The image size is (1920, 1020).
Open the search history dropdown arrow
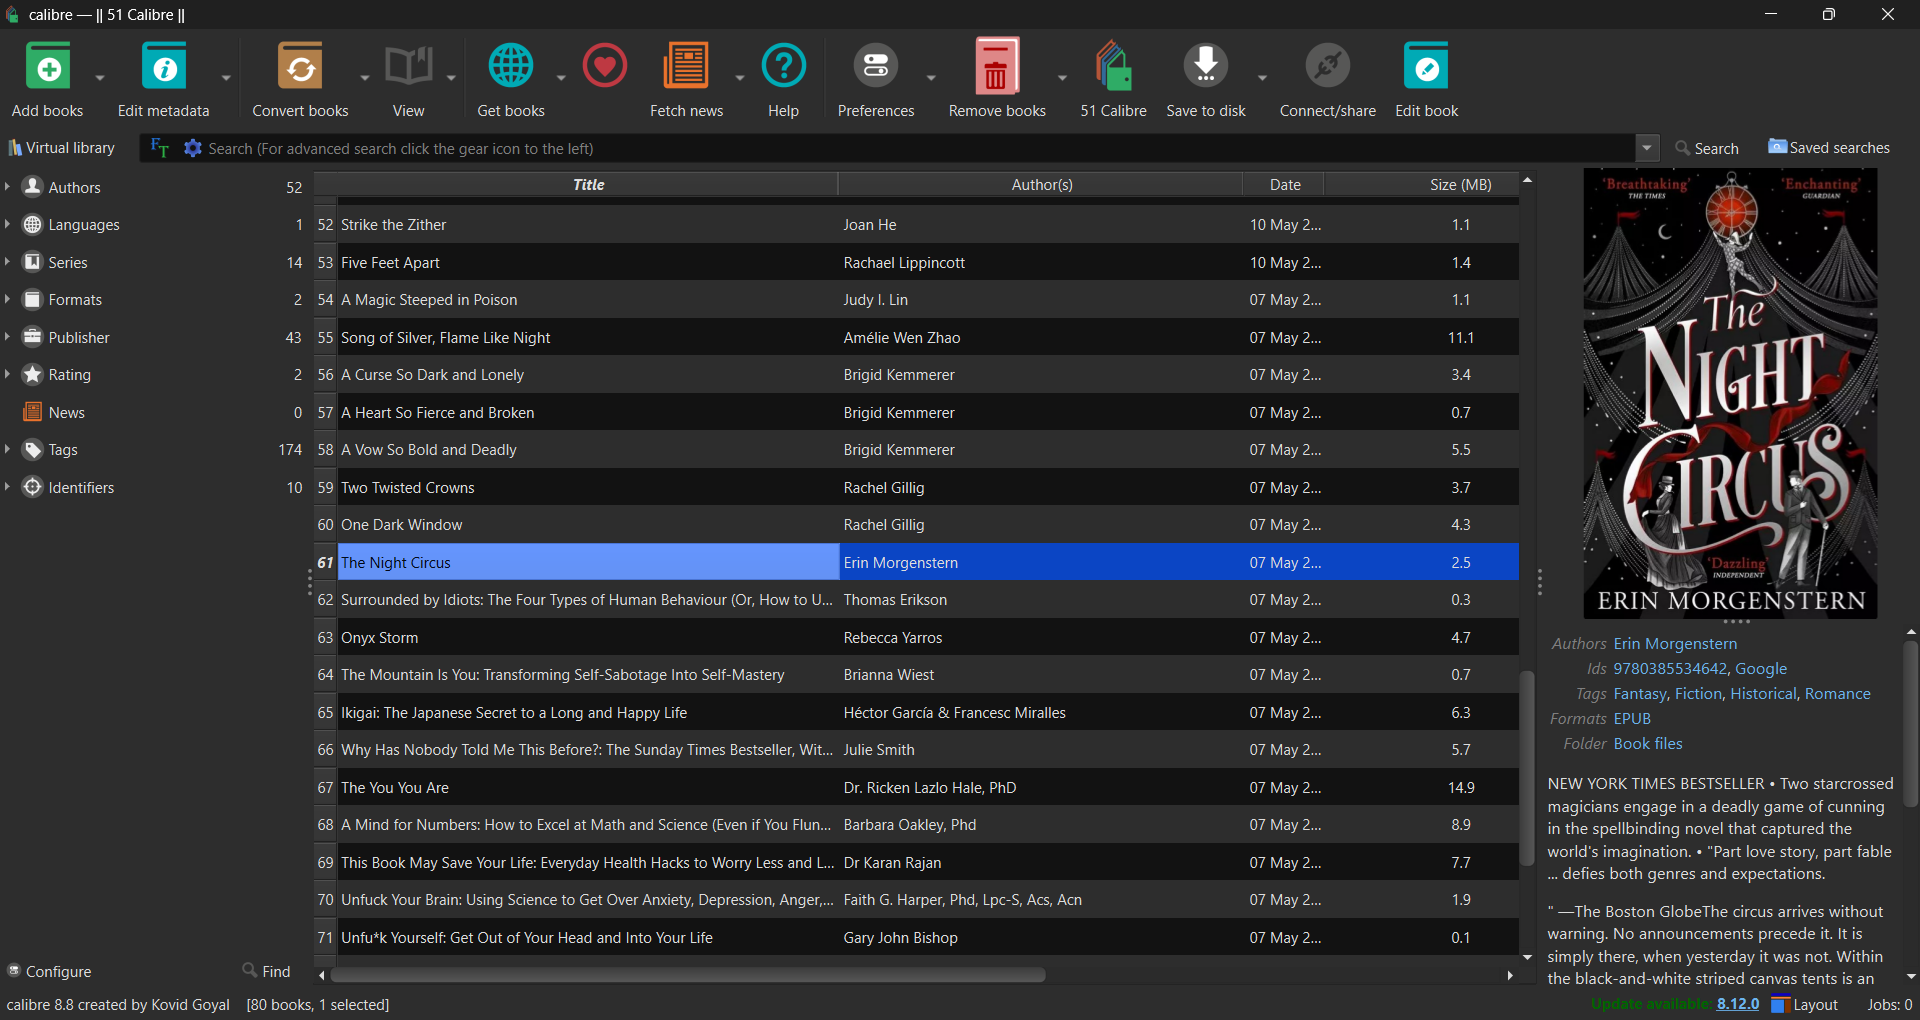coord(1646,148)
